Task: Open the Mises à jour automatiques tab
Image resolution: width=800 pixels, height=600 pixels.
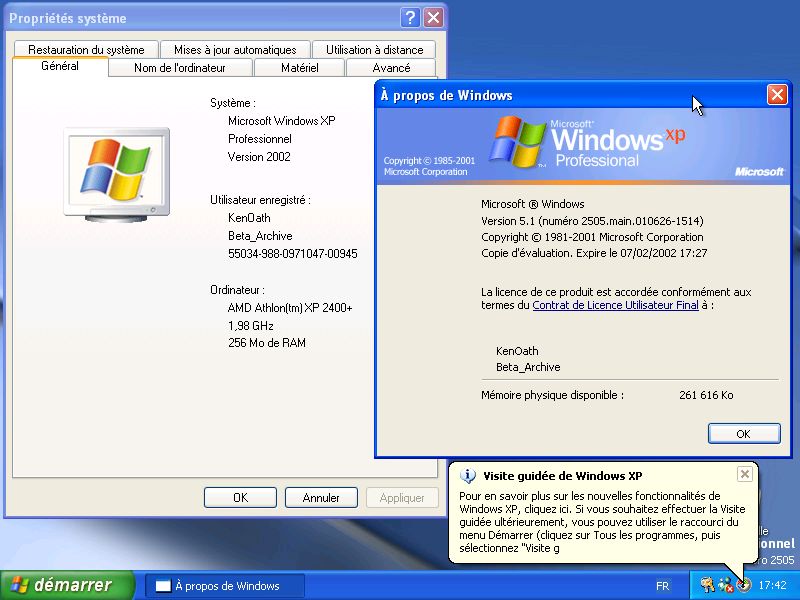Action: 235,49
